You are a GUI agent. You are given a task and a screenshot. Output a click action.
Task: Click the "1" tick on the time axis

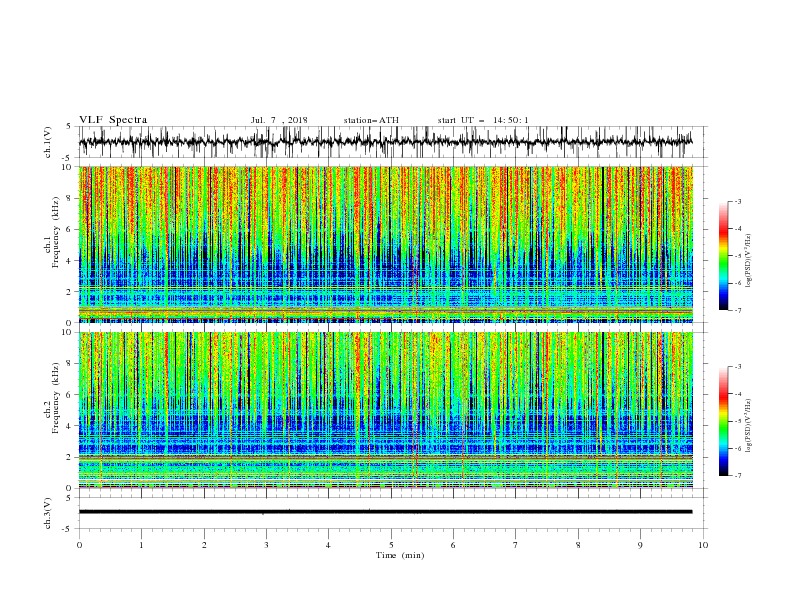141,545
